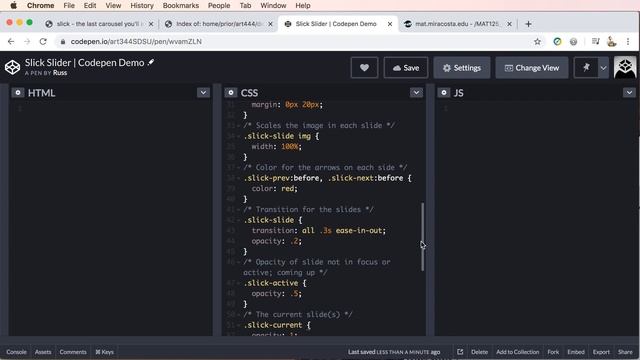Screen dimensions: 640x360
Task: Click Embed in footer
Action: coord(576,352)
